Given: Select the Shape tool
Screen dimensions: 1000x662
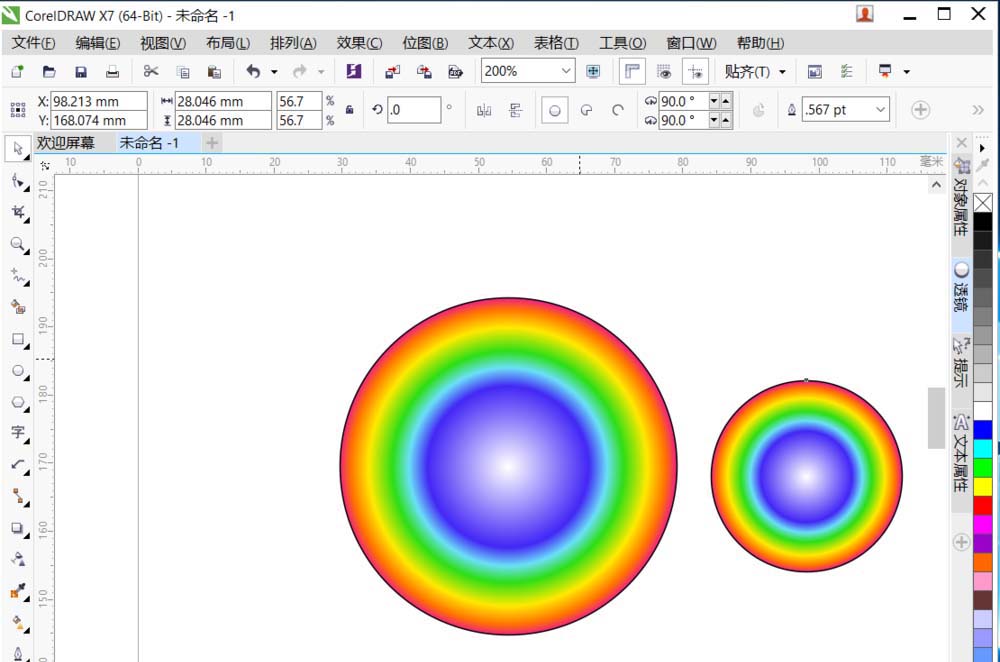Looking at the screenshot, I should (17, 181).
